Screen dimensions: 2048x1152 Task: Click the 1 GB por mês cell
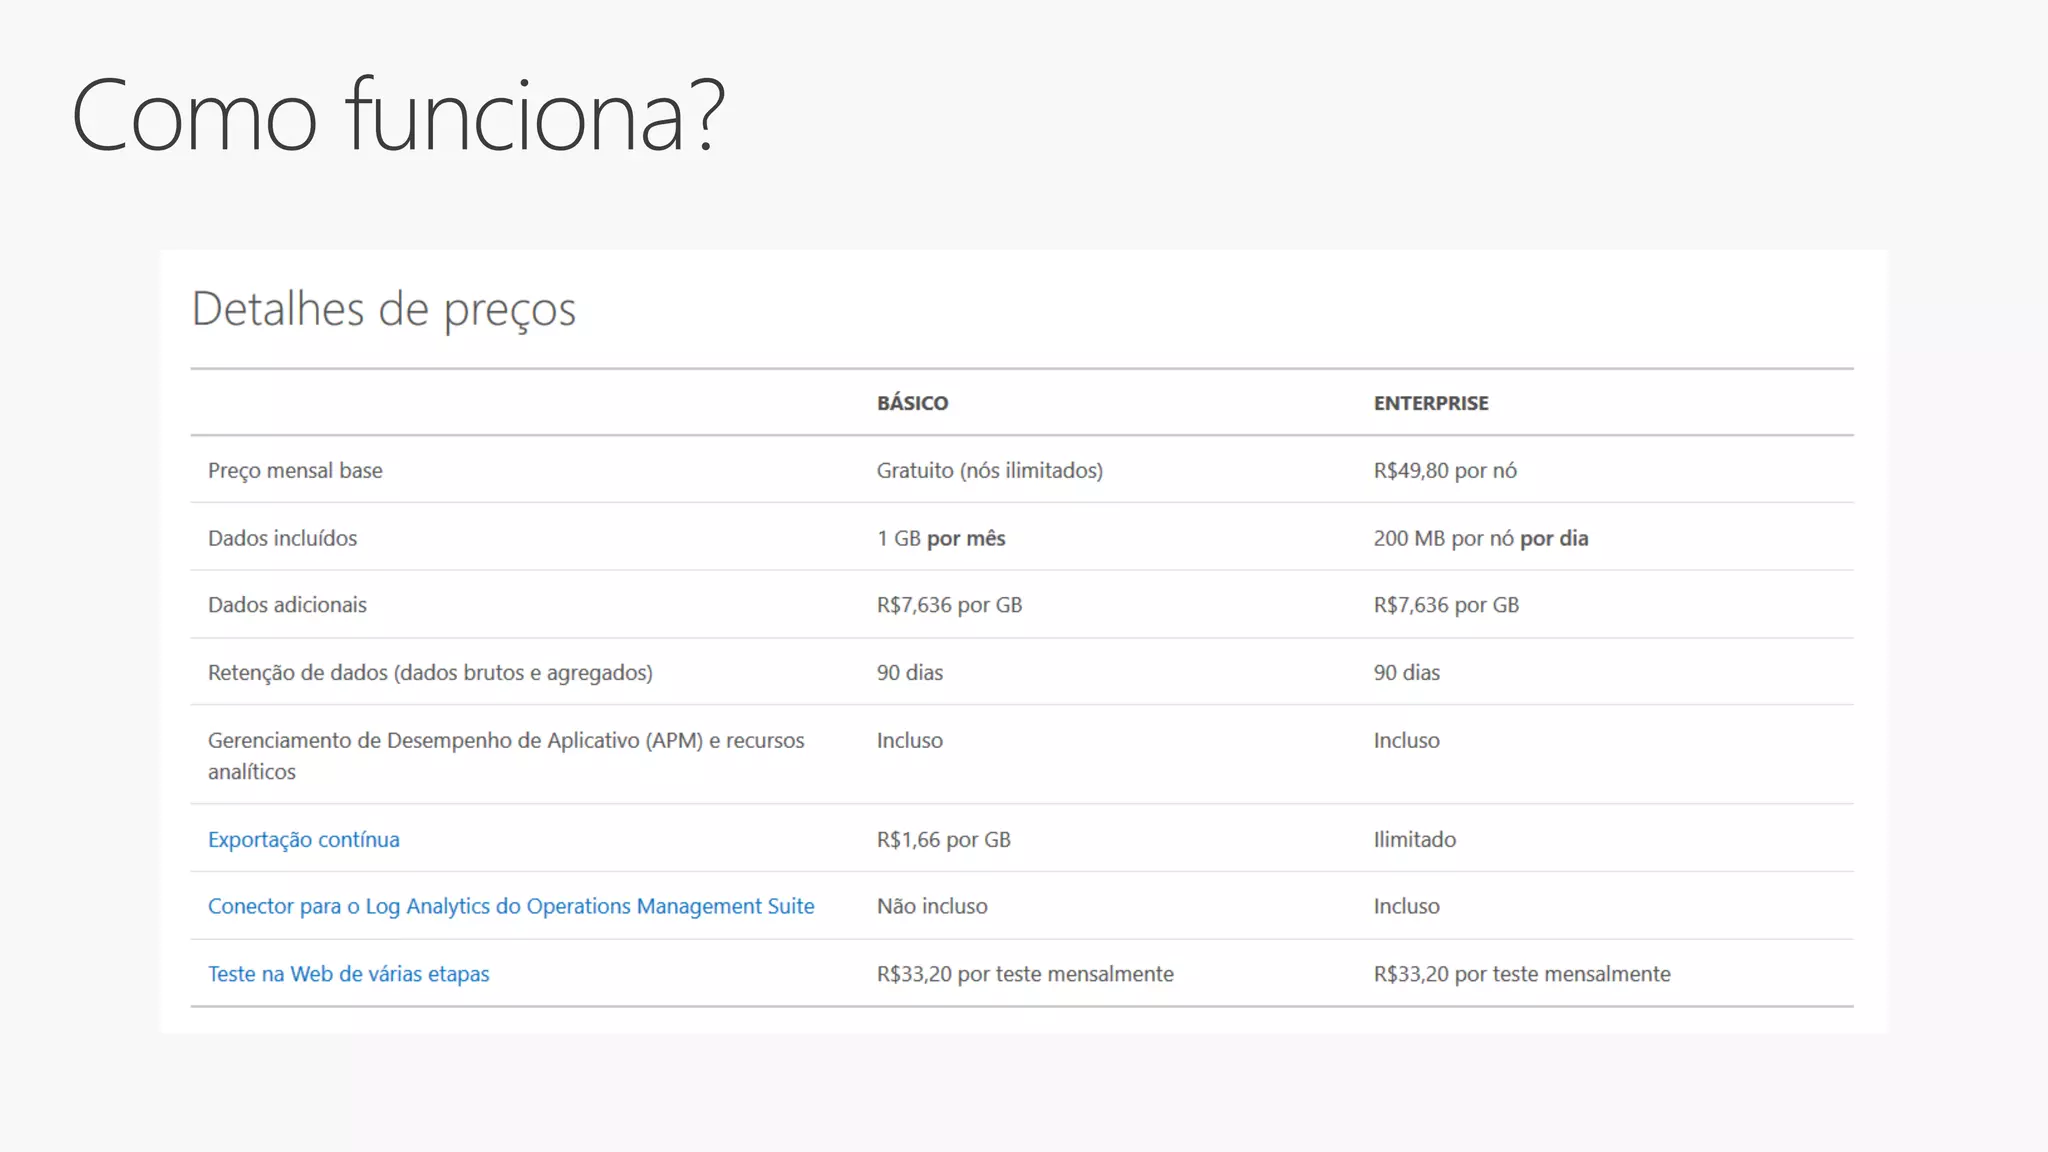[941, 538]
